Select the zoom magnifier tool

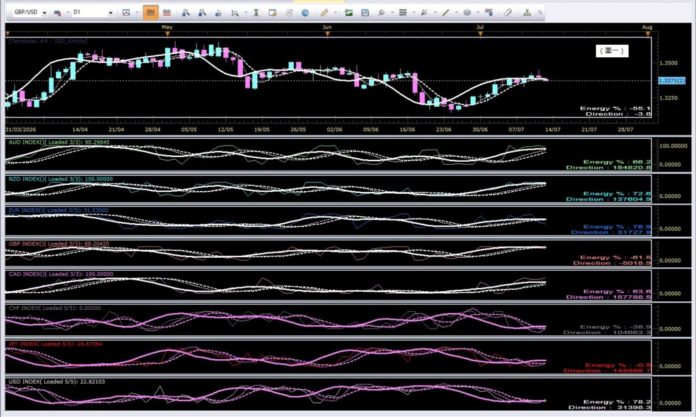pos(234,13)
